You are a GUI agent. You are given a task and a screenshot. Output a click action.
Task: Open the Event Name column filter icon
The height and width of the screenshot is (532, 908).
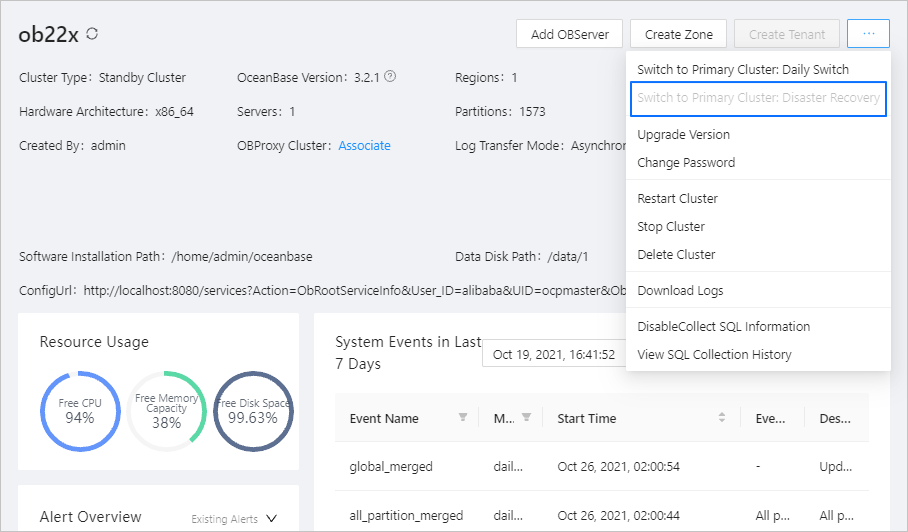pyautogui.click(x=463, y=417)
